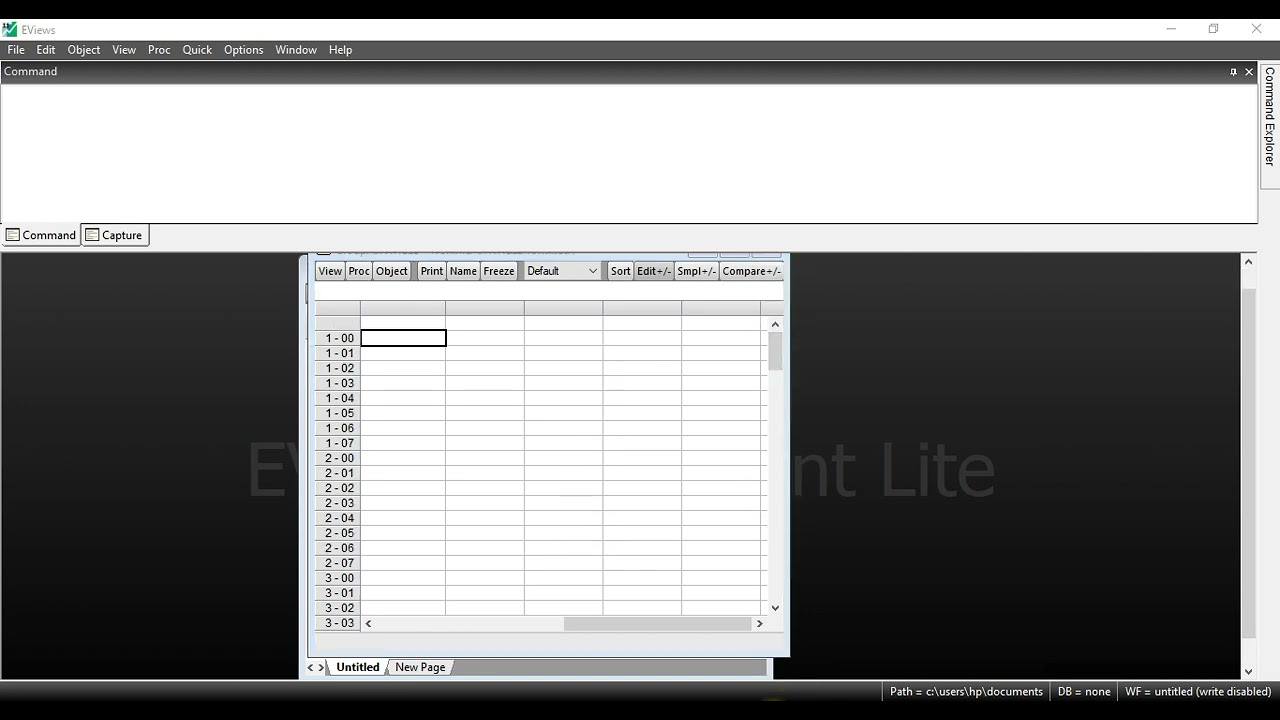The width and height of the screenshot is (1280, 720).
Task: Open the Help menu
Action: click(340, 50)
